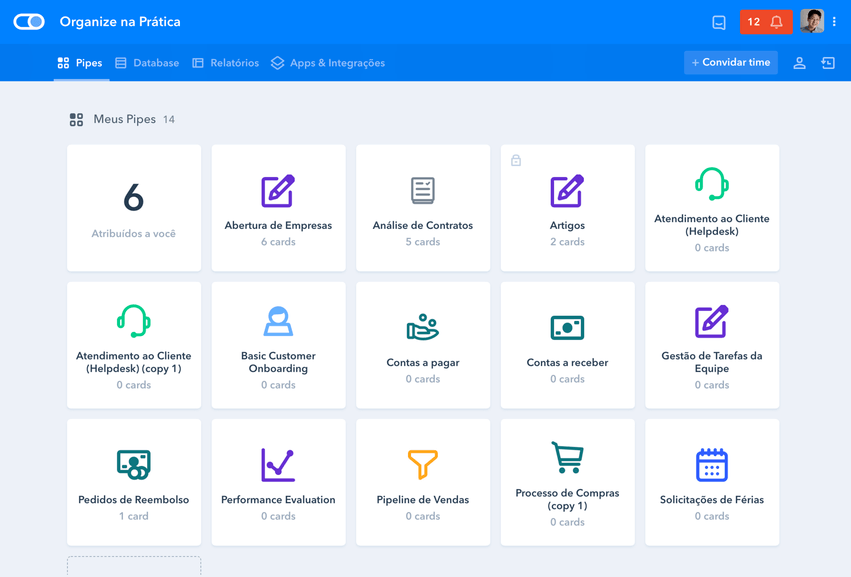
Task: Click the Pipefy logo icon in header
Action: pyautogui.click(x=29, y=22)
